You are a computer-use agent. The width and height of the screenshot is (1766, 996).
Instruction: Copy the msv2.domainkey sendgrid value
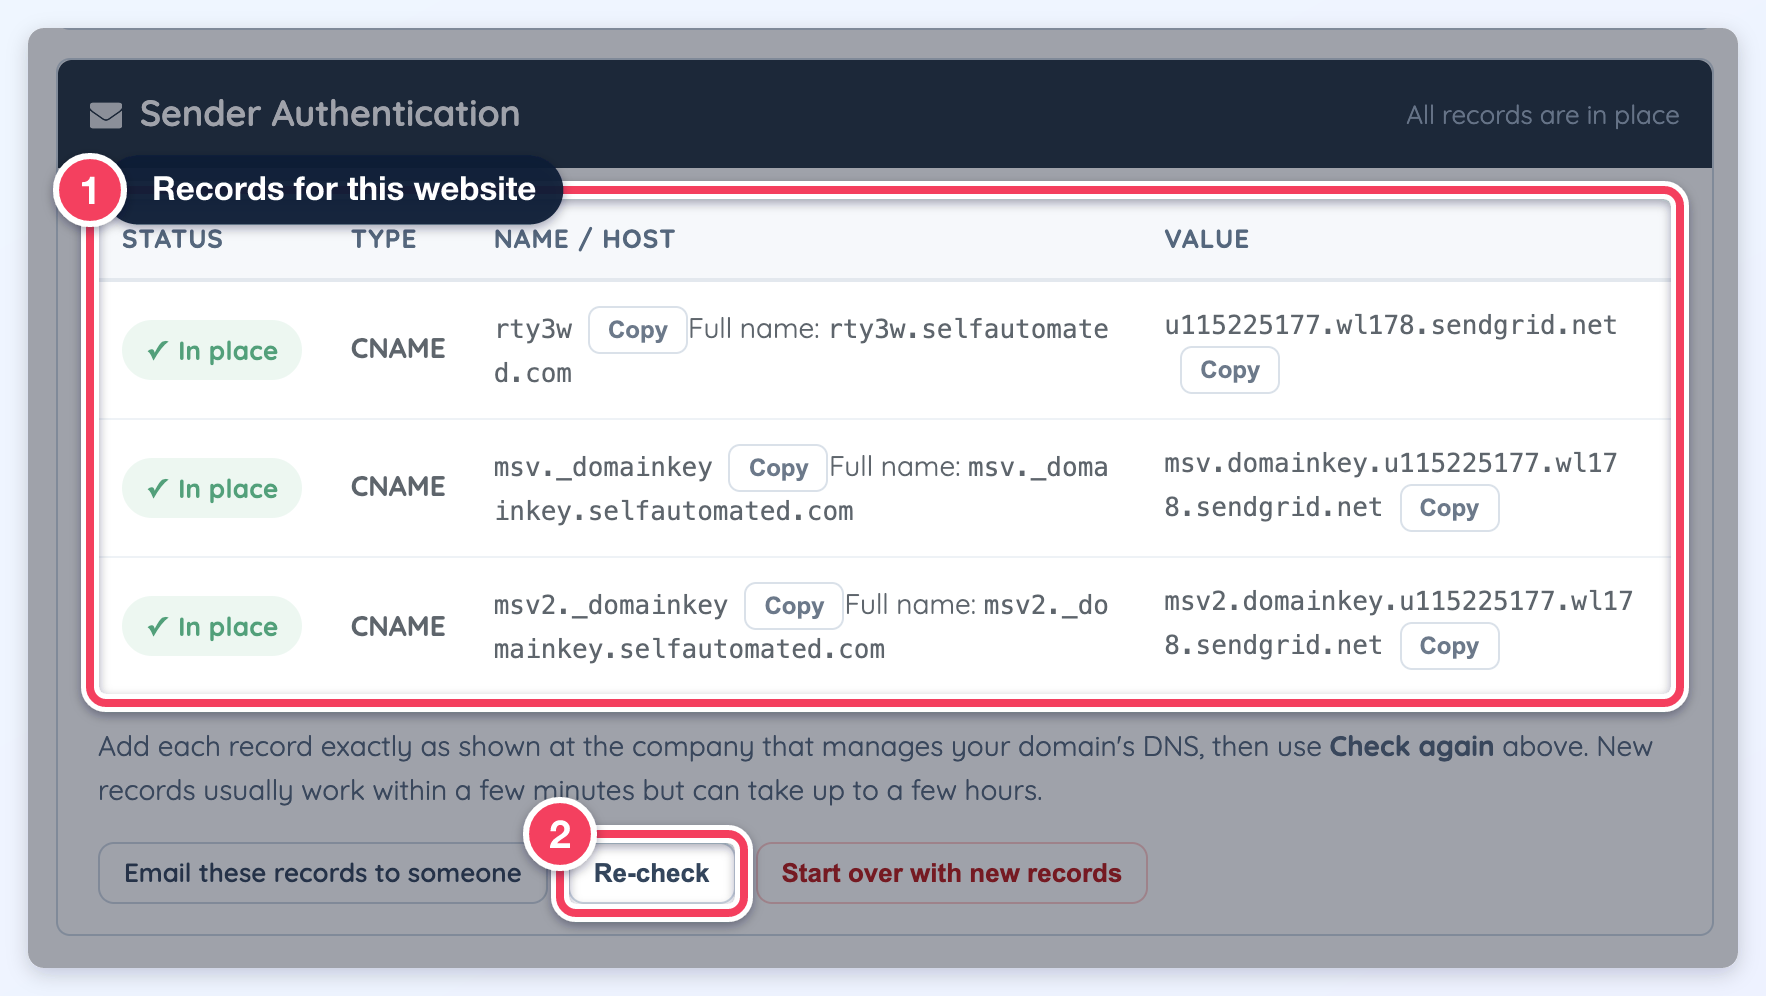click(x=1449, y=646)
